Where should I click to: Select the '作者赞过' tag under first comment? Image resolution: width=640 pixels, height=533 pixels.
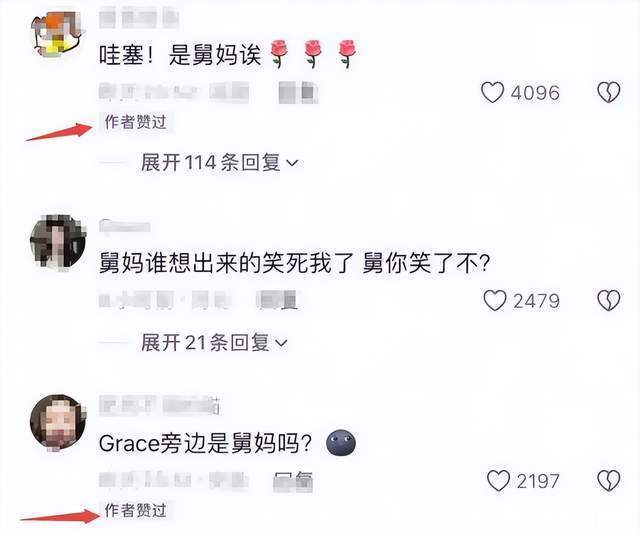136,122
